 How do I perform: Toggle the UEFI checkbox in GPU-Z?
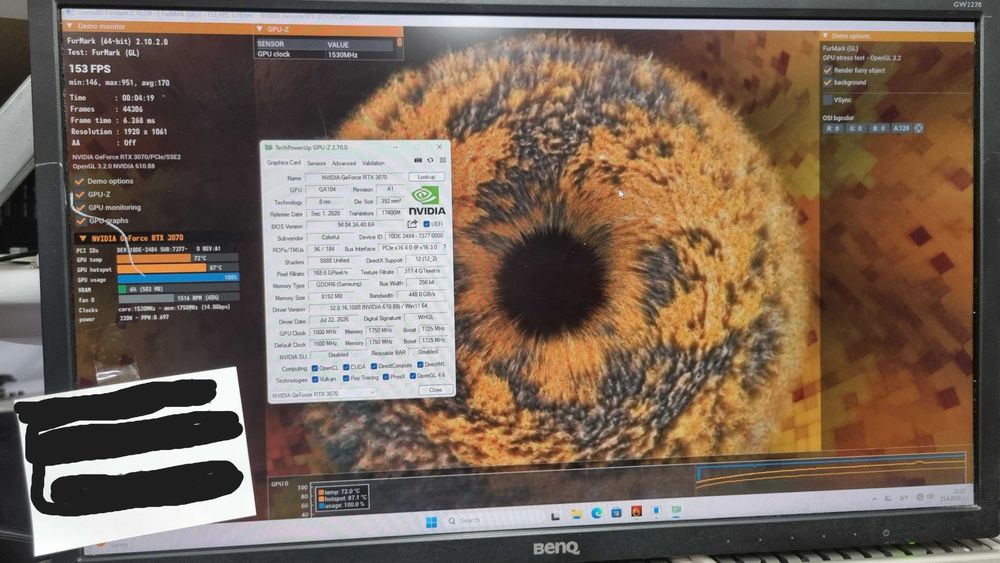tap(427, 224)
